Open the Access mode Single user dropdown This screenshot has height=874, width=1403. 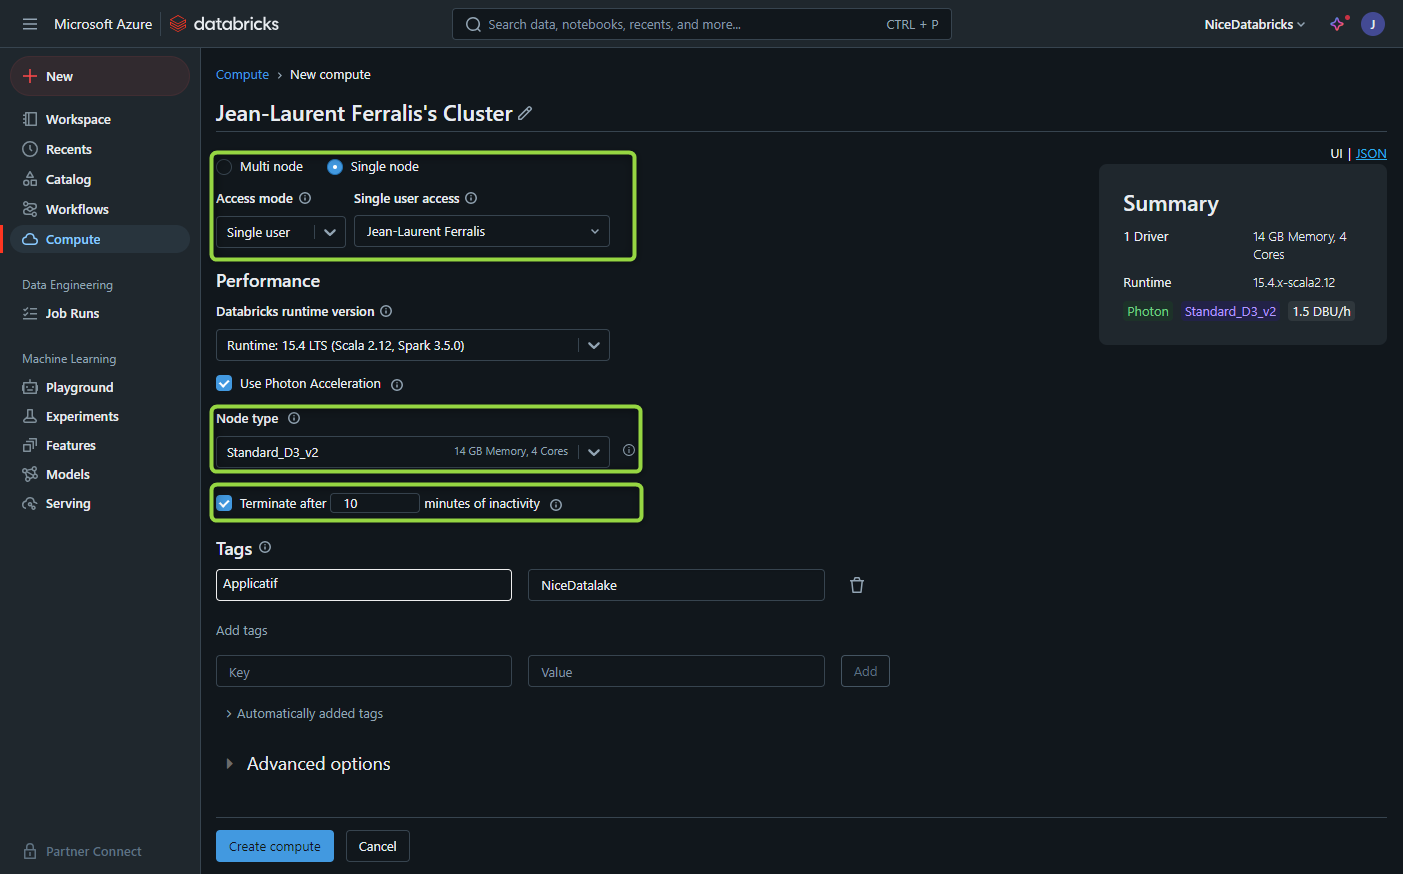click(281, 232)
